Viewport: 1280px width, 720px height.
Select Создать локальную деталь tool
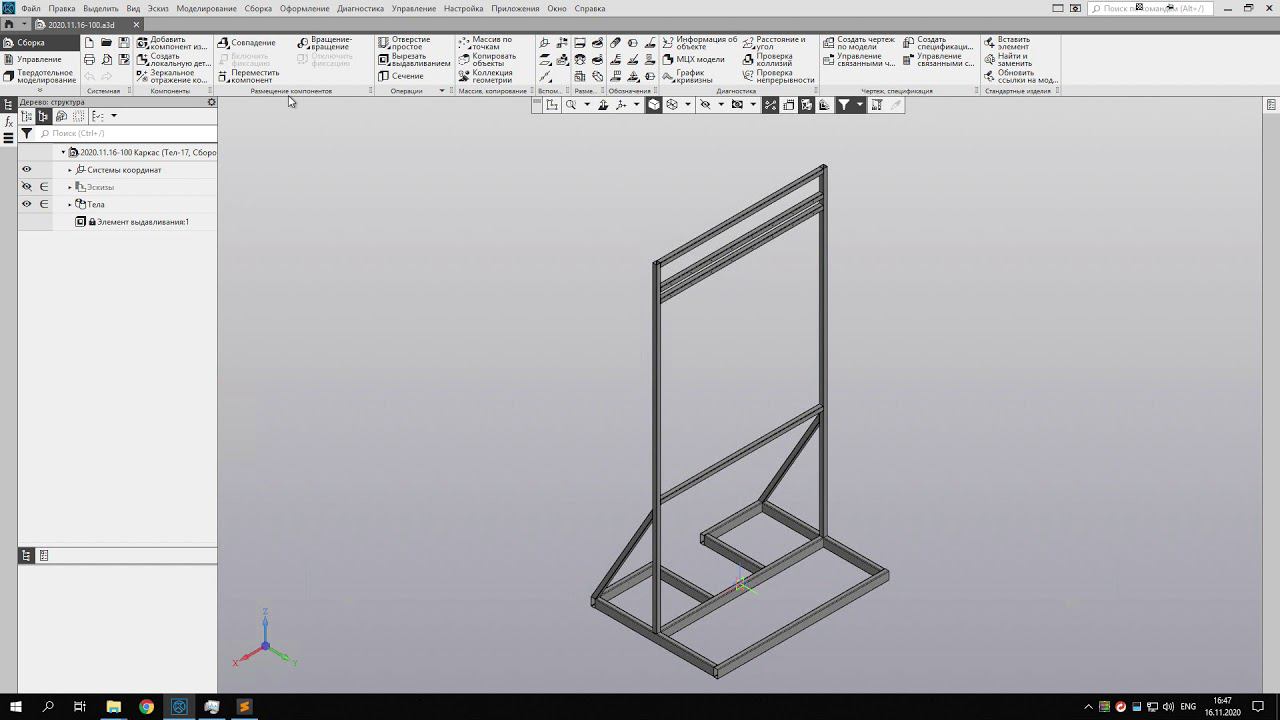click(172, 60)
